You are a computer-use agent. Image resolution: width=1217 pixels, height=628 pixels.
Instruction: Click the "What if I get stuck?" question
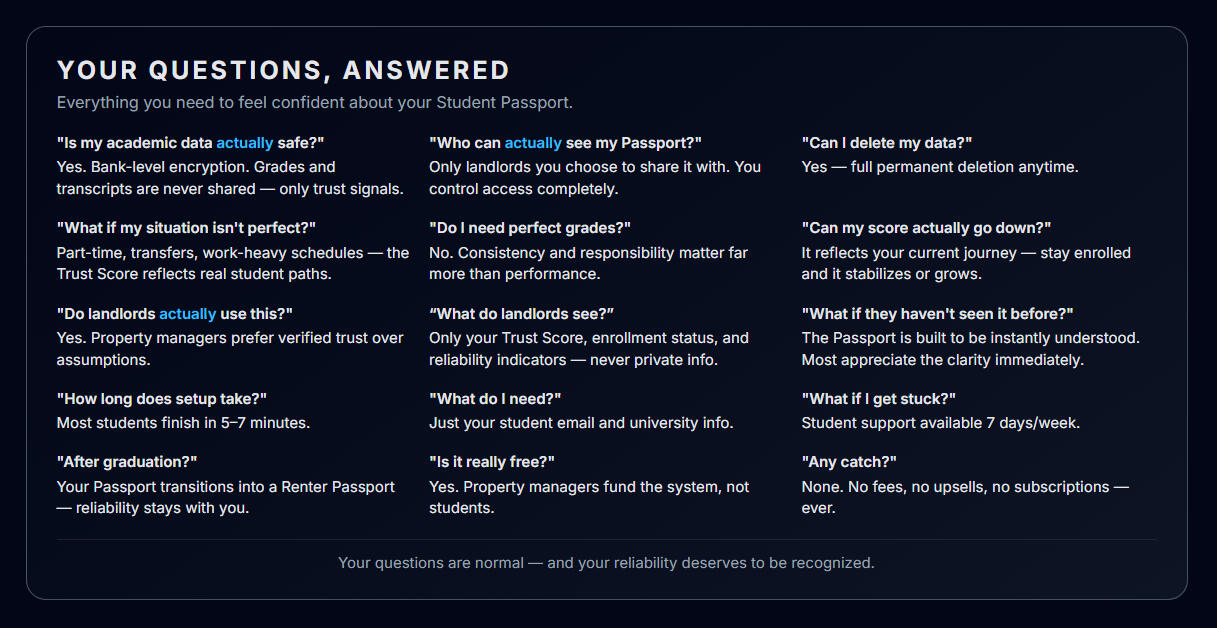879,399
